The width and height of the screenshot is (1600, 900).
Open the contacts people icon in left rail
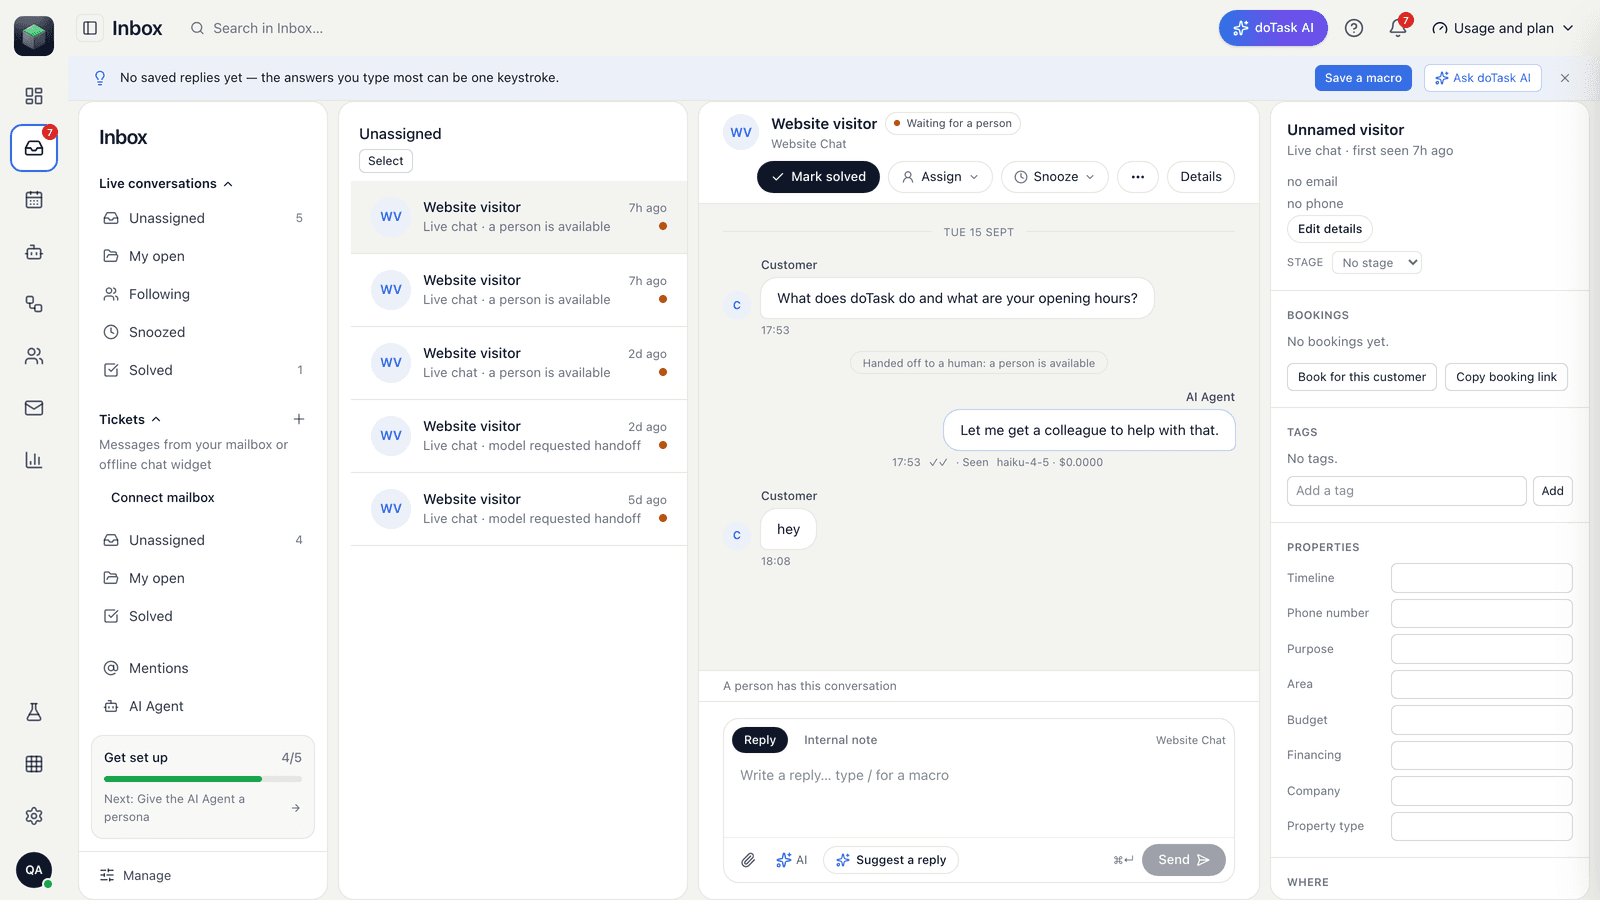click(x=34, y=356)
